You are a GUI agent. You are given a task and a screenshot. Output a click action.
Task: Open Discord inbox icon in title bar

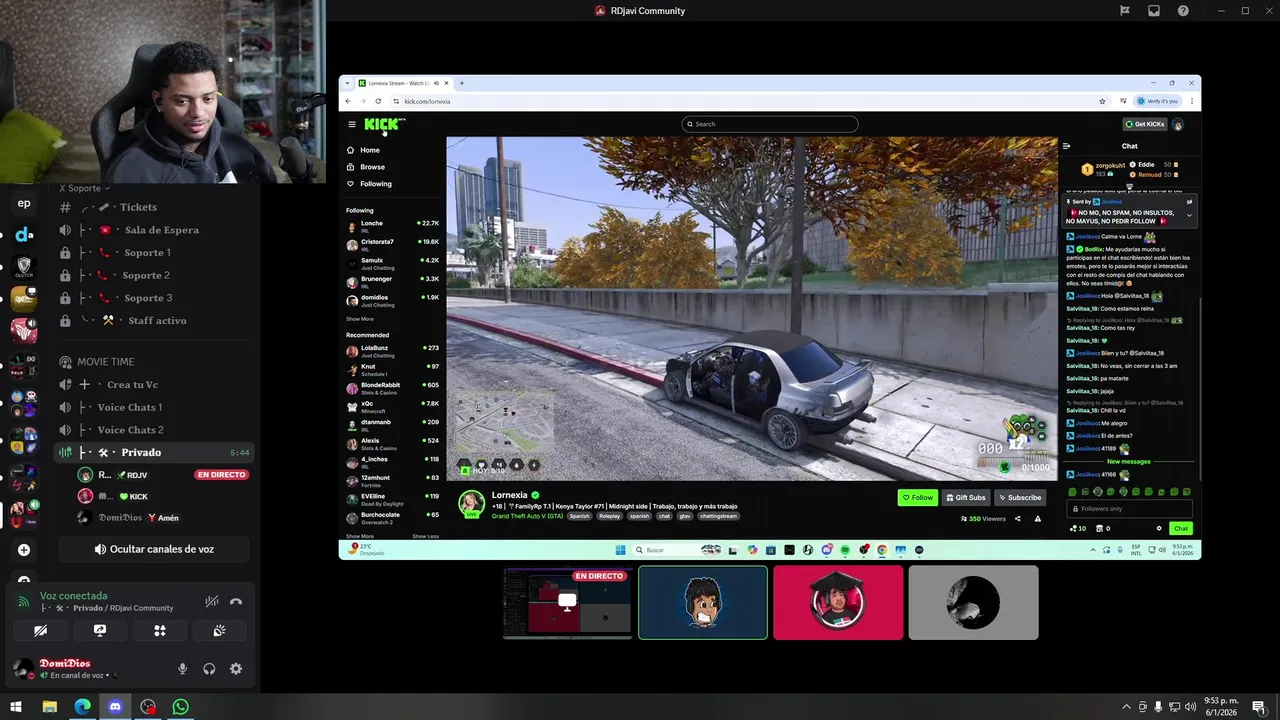tap(1154, 11)
